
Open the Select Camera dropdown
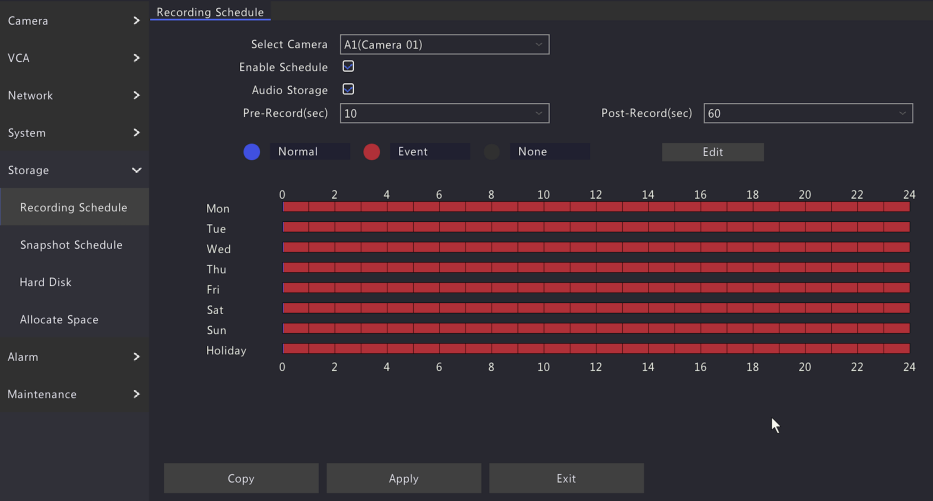pos(444,45)
